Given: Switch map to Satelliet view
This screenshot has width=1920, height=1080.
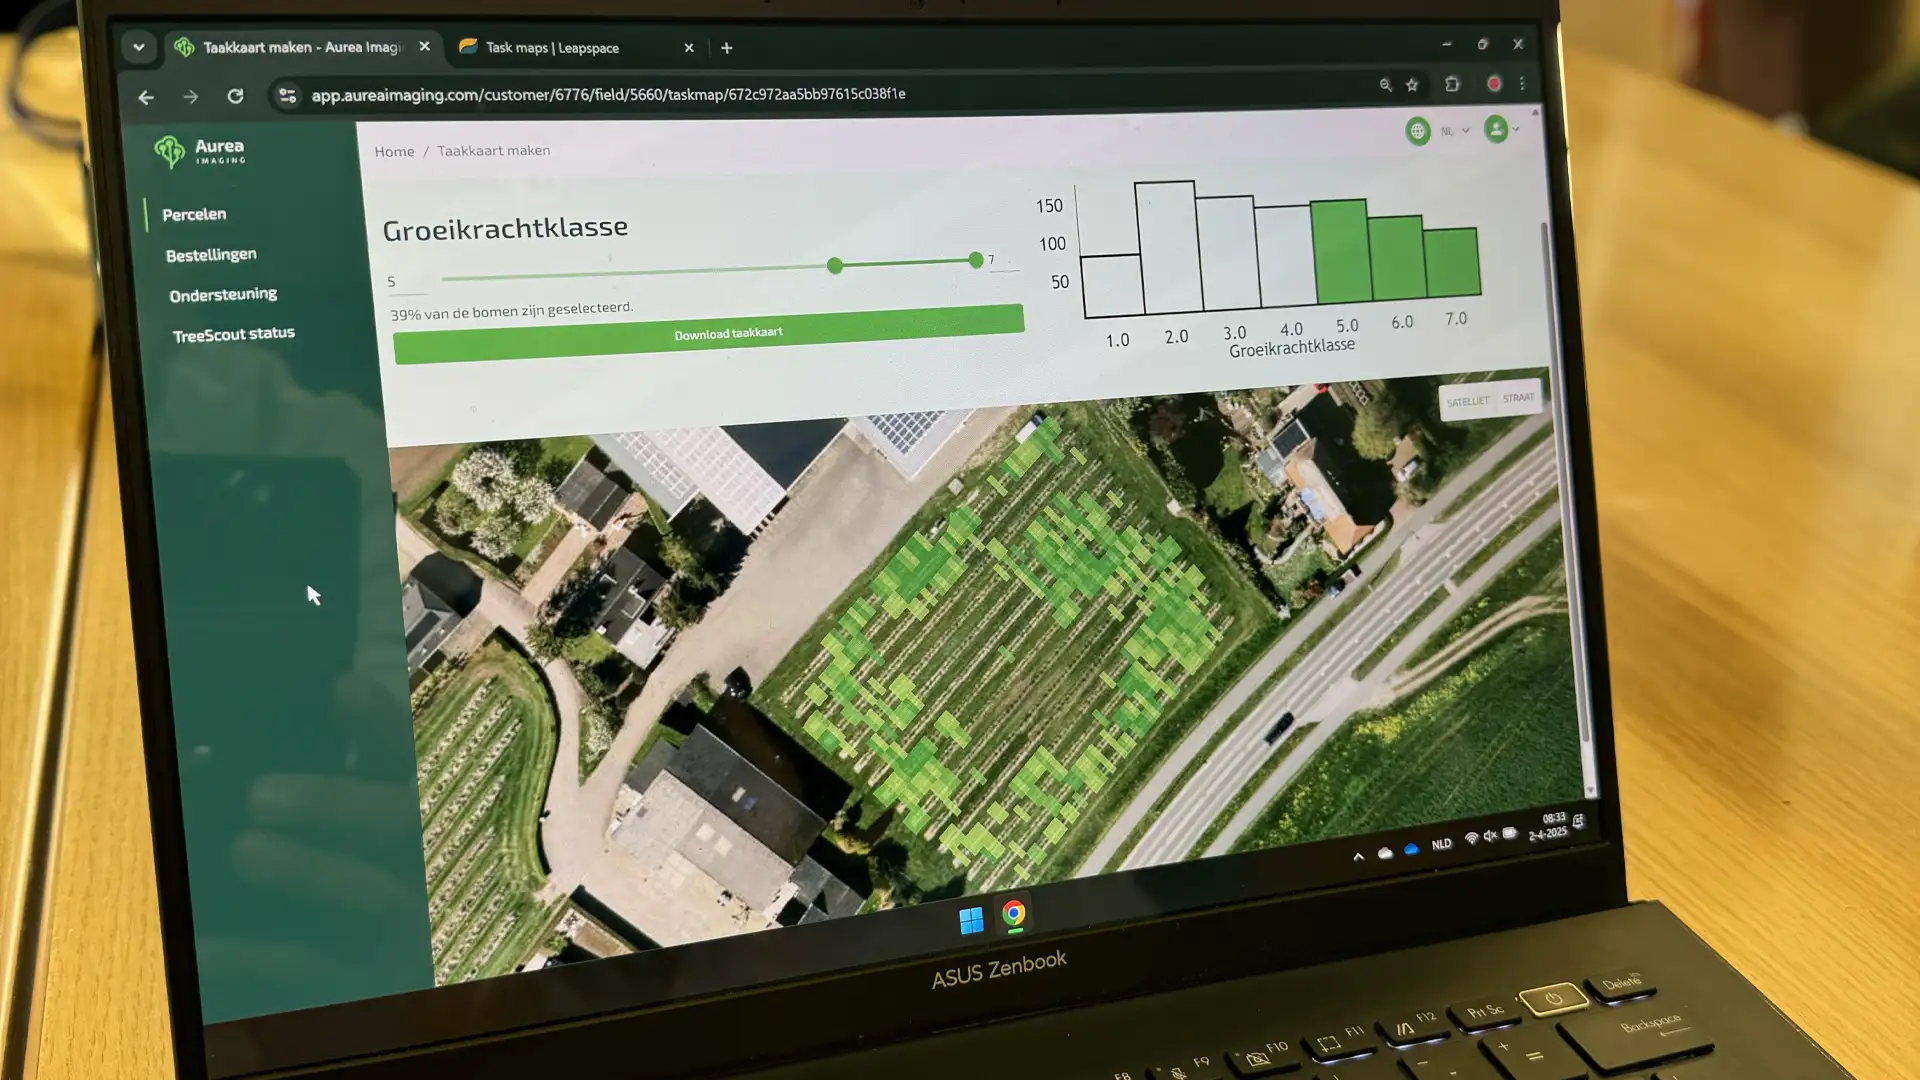Looking at the screenshot, I should tap(1467, 401).
